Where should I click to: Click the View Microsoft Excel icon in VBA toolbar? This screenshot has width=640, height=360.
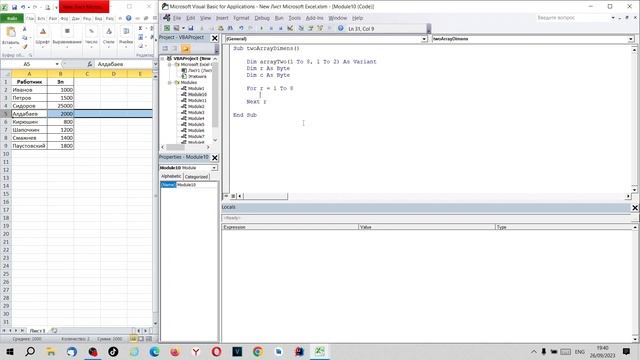click(x=167, y=28)
